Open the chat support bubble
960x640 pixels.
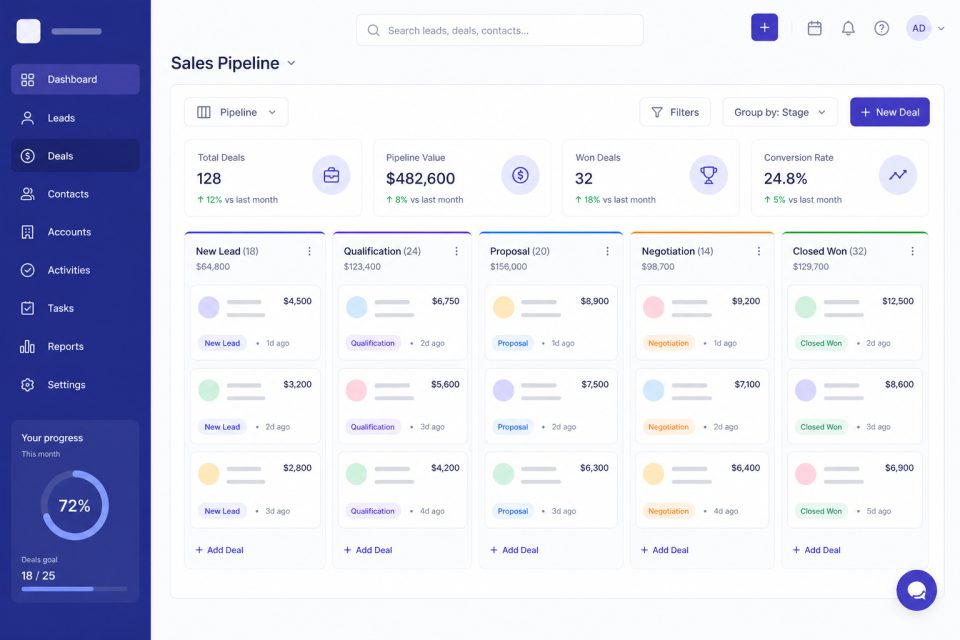coord(917,590)
